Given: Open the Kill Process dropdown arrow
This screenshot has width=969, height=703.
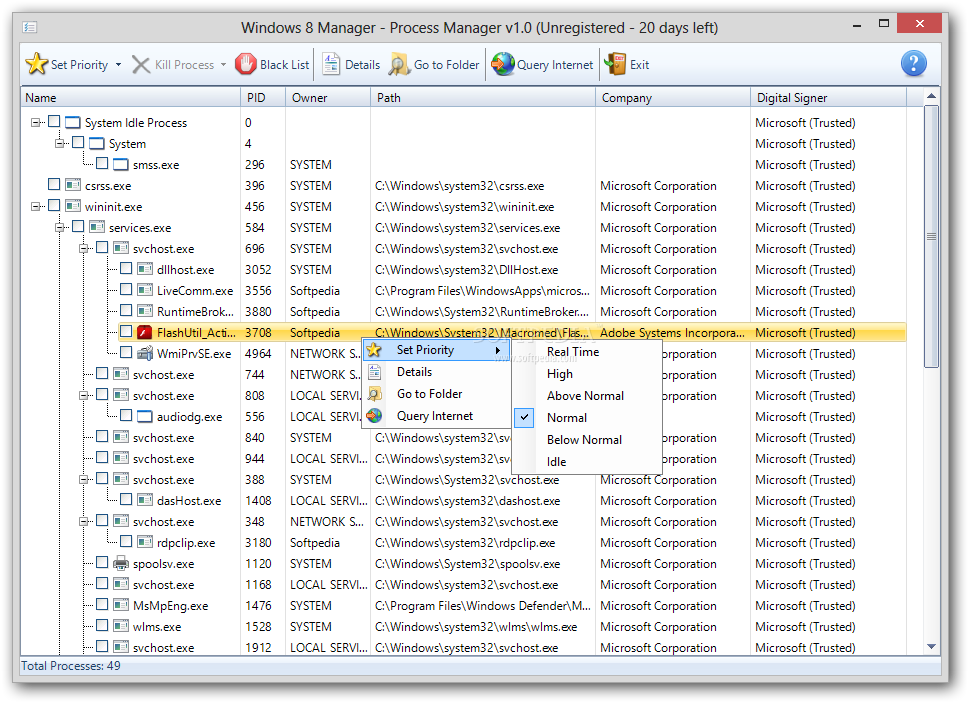Looking at the screenshot, I should [x=223, y=65].
